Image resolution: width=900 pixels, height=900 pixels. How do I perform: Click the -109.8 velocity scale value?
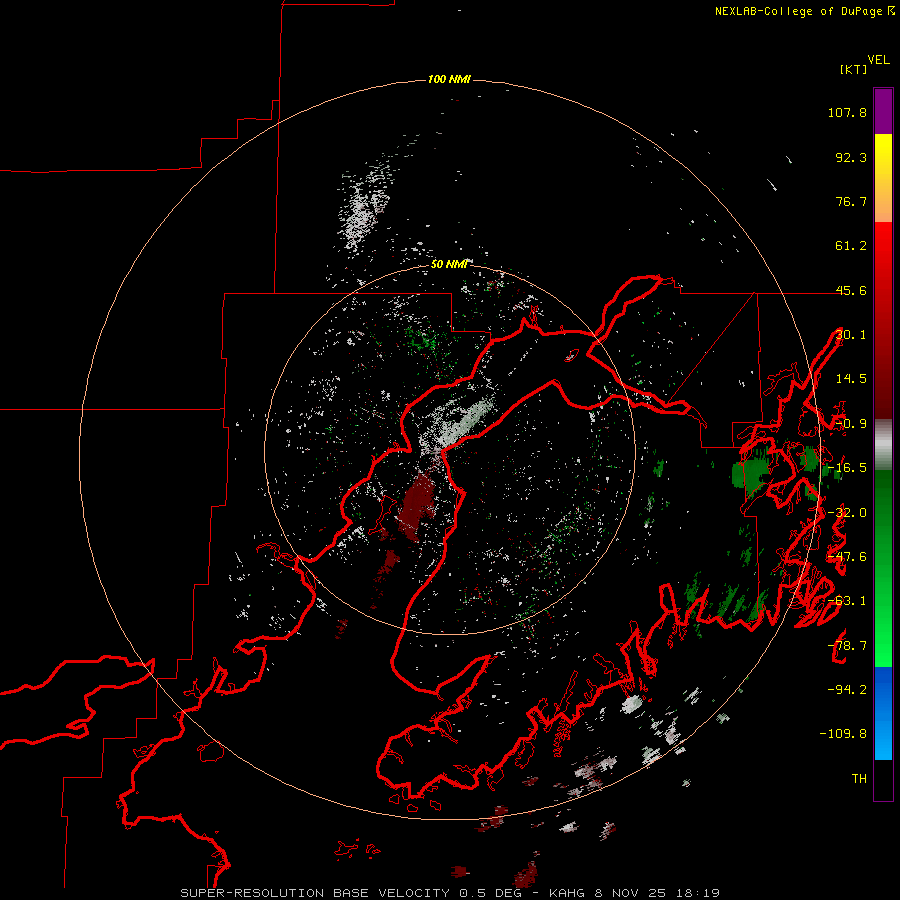tap(843, 734)
